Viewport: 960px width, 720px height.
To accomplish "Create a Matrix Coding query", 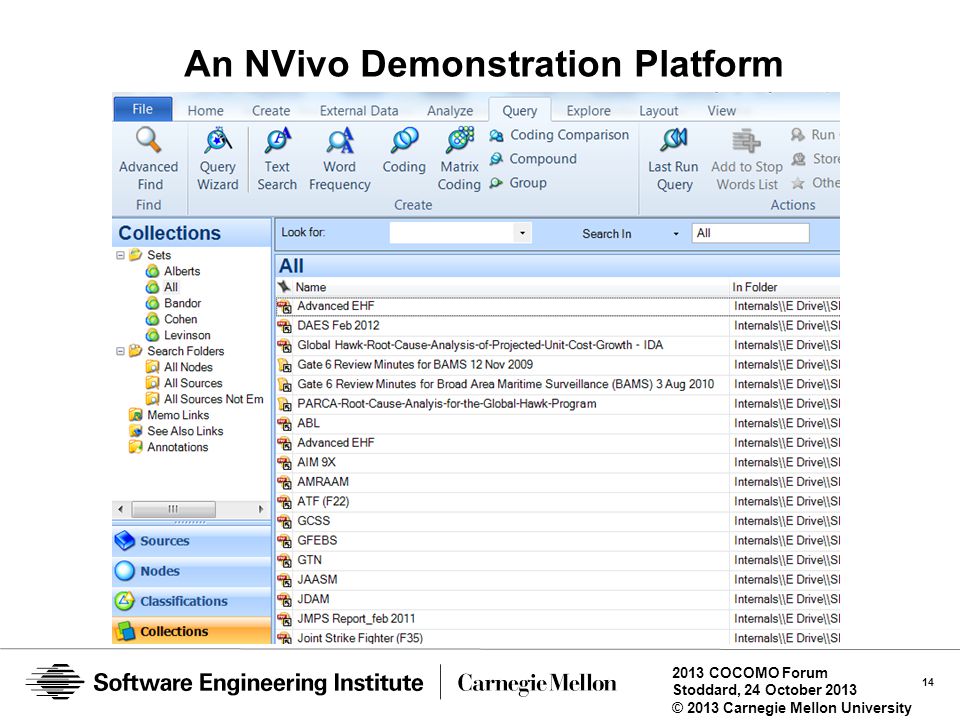I will click(x=459, y=159).
